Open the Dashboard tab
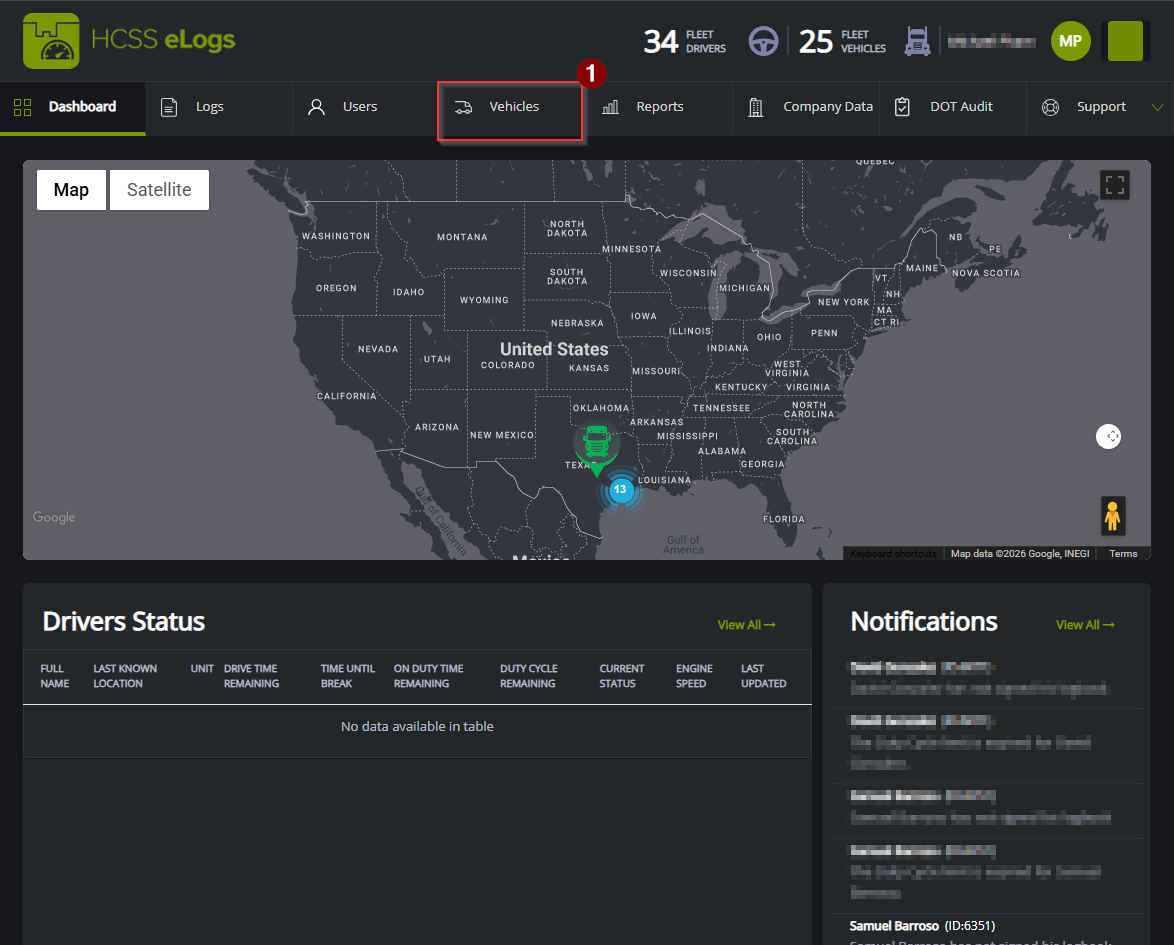The height and width of the screenshot is (945, 1174). [x=73, y=107]
